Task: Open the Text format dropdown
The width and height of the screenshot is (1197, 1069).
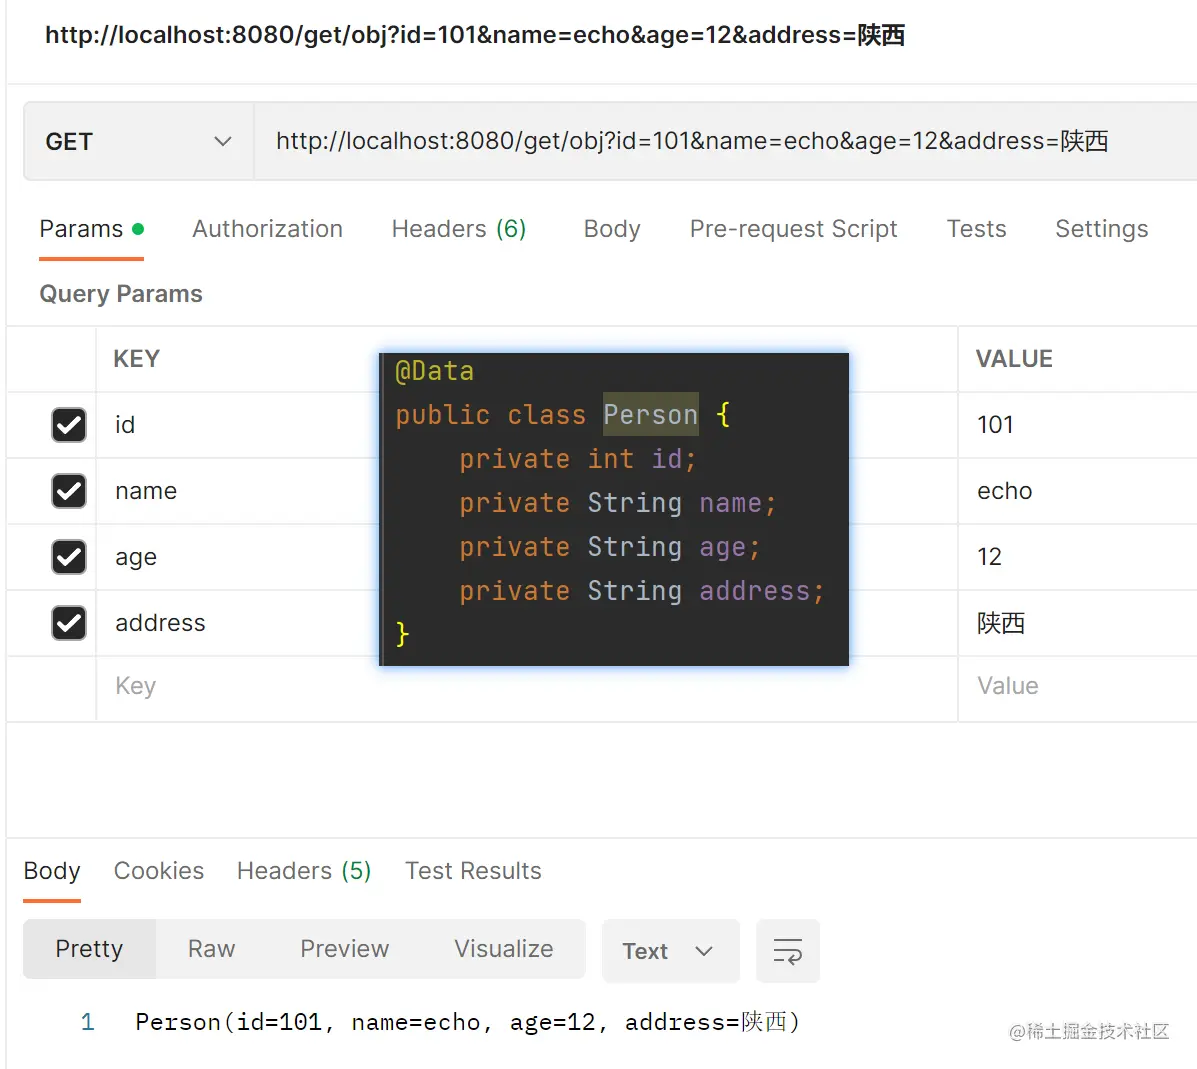Action: click(x=670, y=951)
